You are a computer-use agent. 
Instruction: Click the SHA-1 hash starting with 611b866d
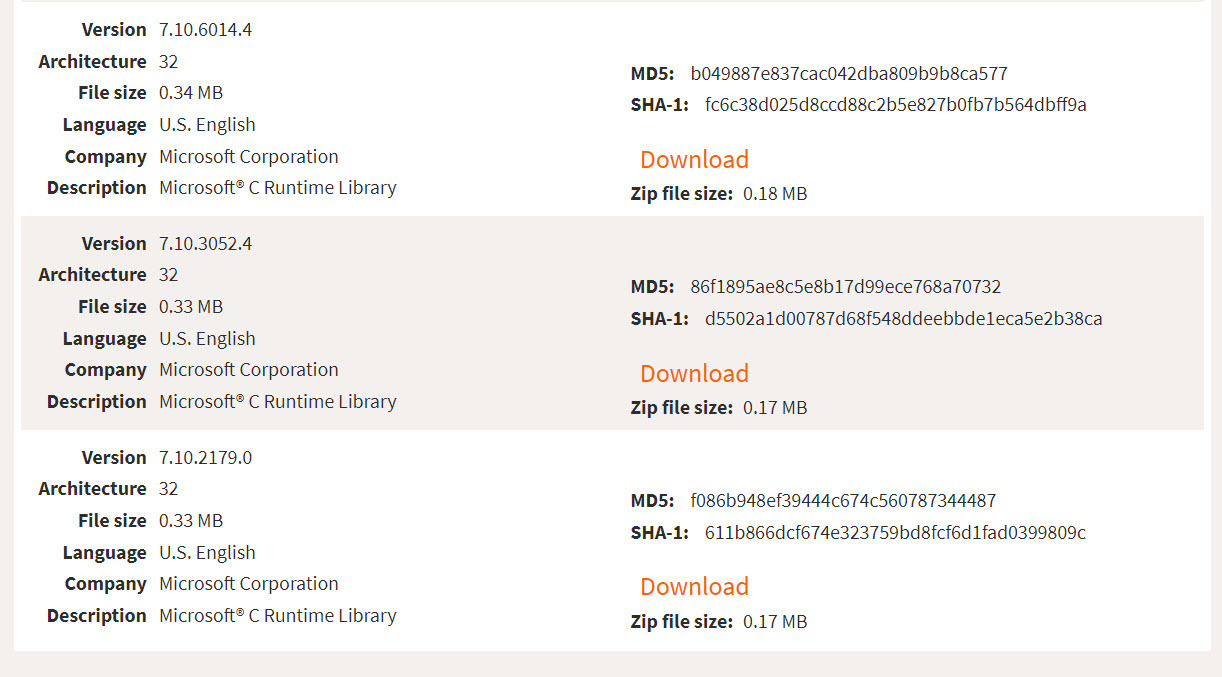click(895, 533)
